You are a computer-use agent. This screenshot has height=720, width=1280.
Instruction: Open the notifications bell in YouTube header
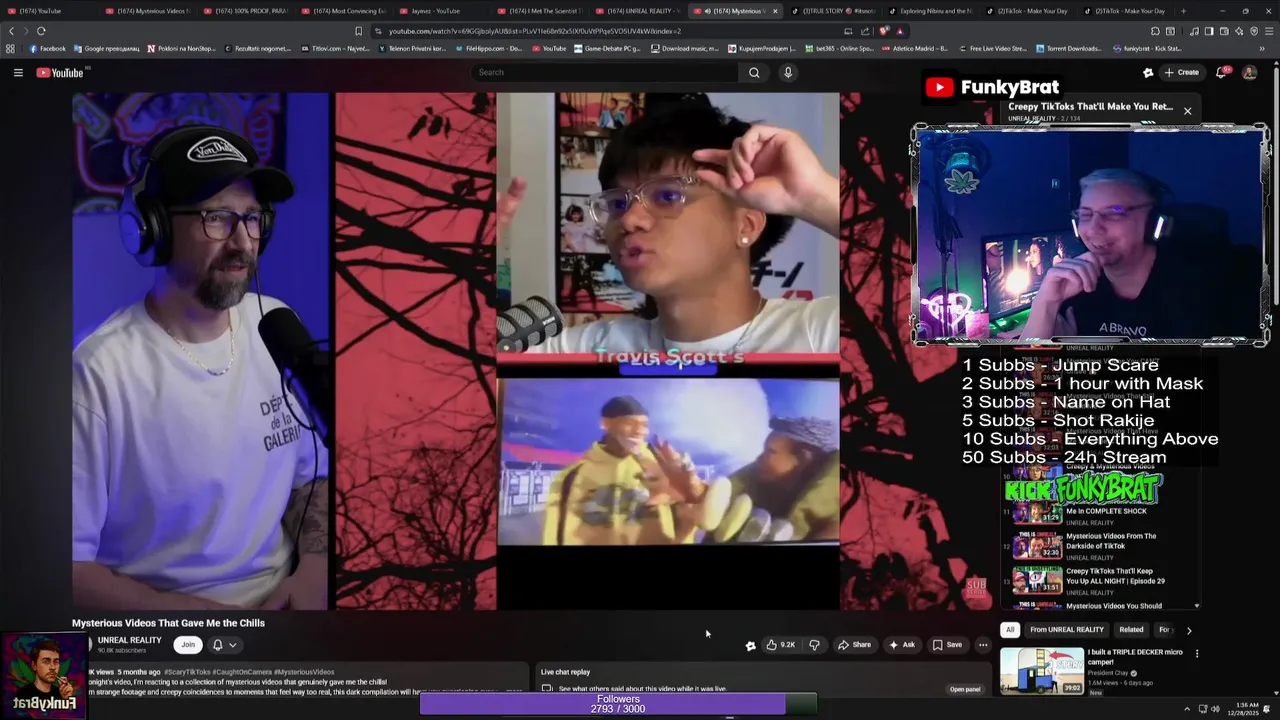click(1221, 72)
